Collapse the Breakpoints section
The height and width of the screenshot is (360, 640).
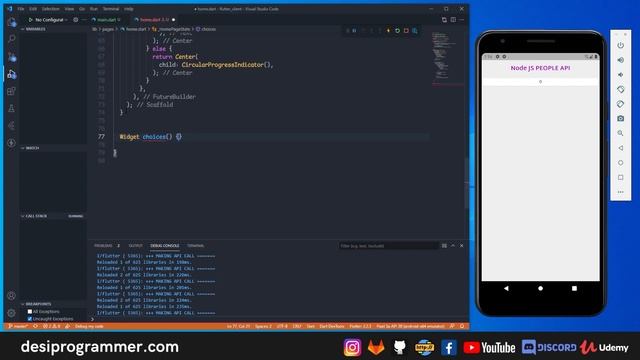point(37,304)
